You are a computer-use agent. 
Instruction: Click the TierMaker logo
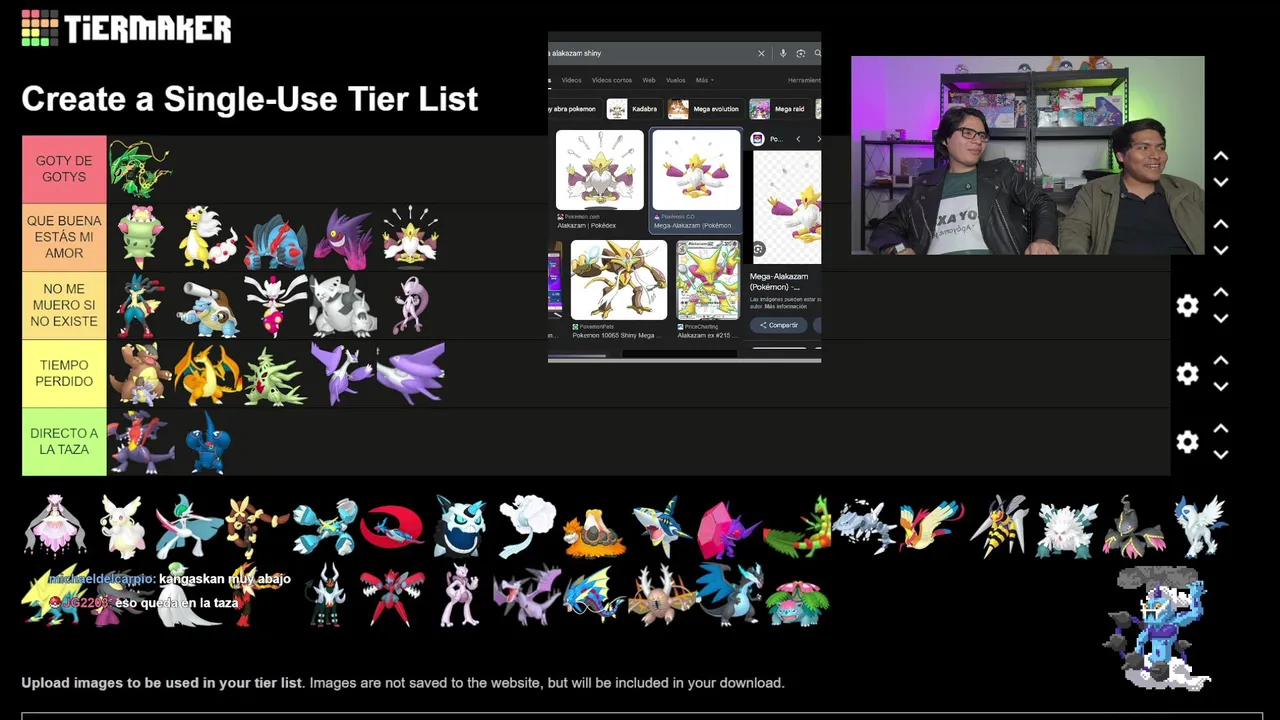click(x=126, y=28)
